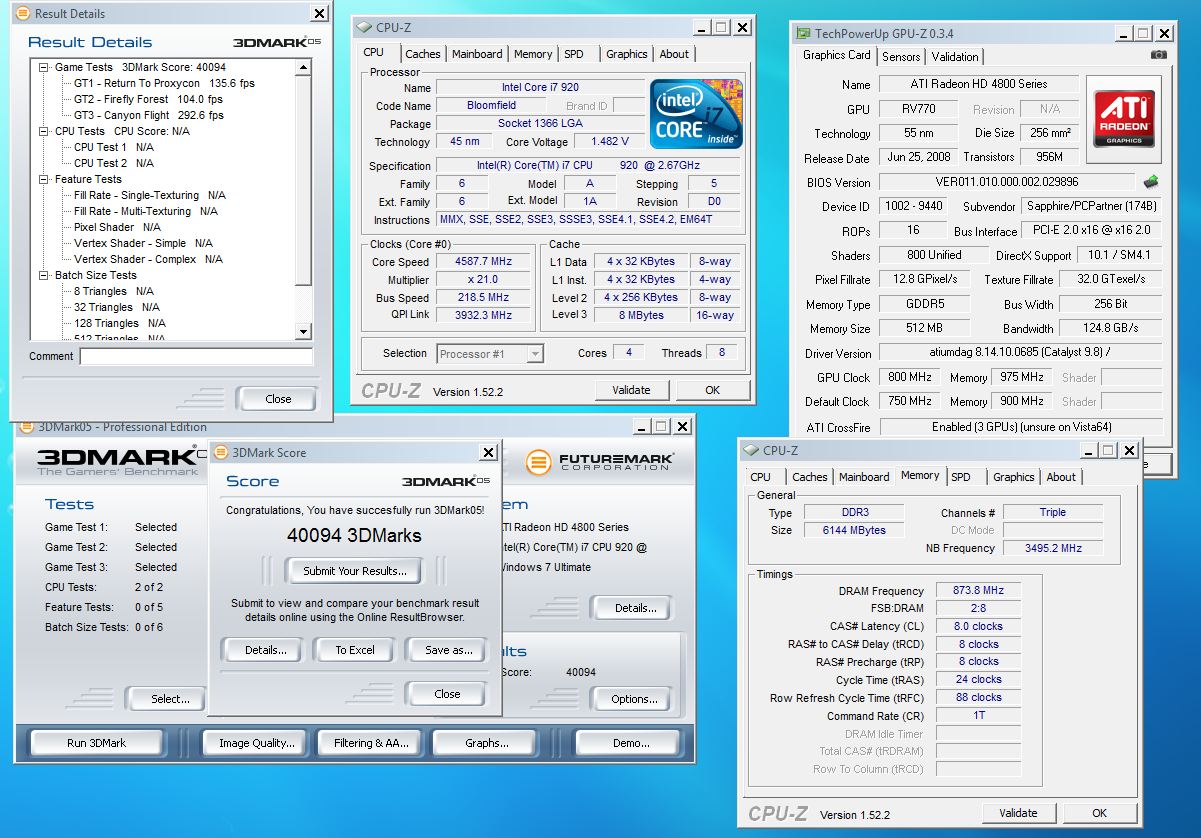Click the GPU-Z screenshot camera icon
Viewport: 1201px width, 838px height.
(1158, 55)
